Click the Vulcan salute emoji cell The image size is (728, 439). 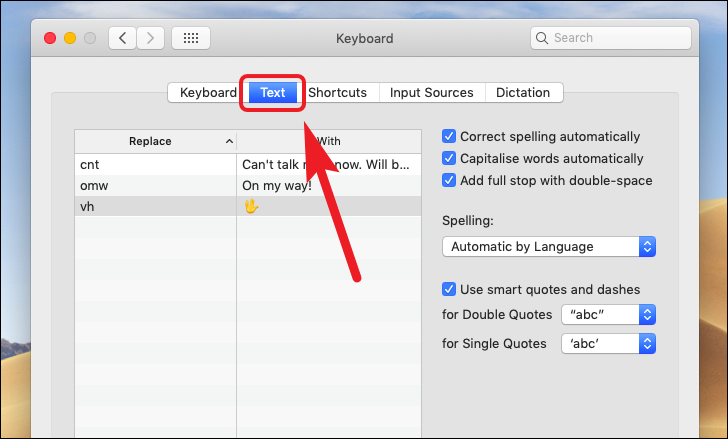pyautogui.click(x=251, y=206)
